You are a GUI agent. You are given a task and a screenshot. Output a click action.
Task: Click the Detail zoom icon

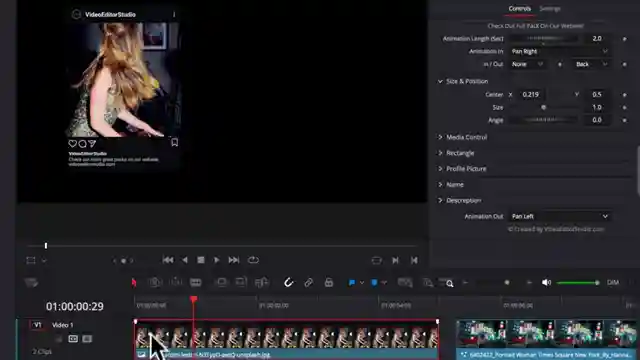[x=428, y=282]
